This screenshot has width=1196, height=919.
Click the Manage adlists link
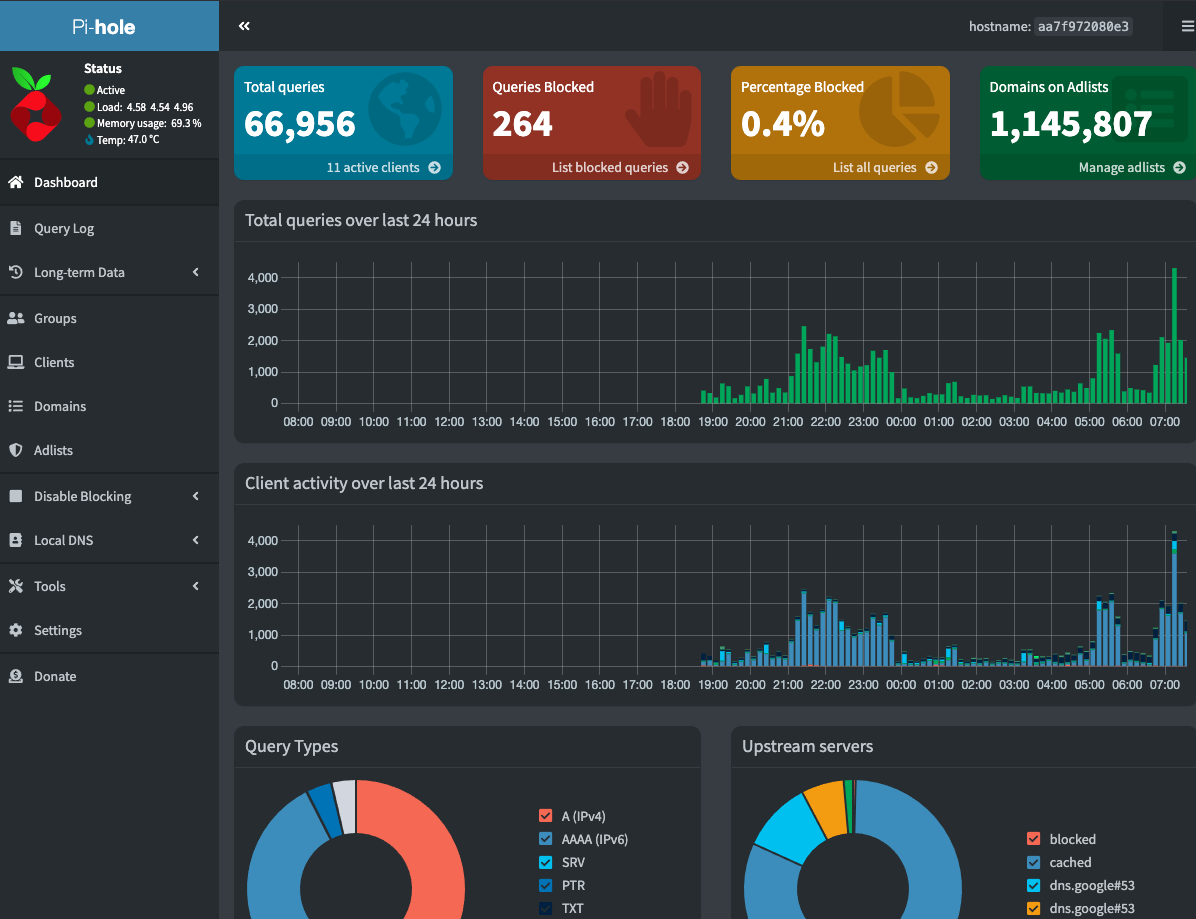tap(1088, 168)
